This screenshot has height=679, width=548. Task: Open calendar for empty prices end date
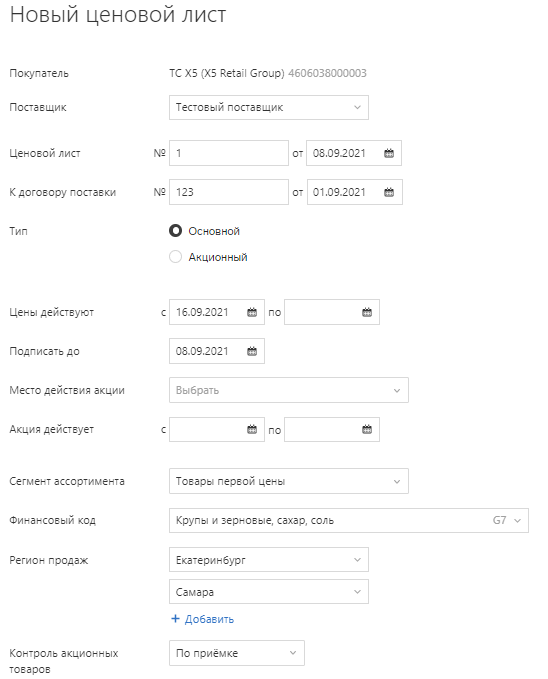367,312
